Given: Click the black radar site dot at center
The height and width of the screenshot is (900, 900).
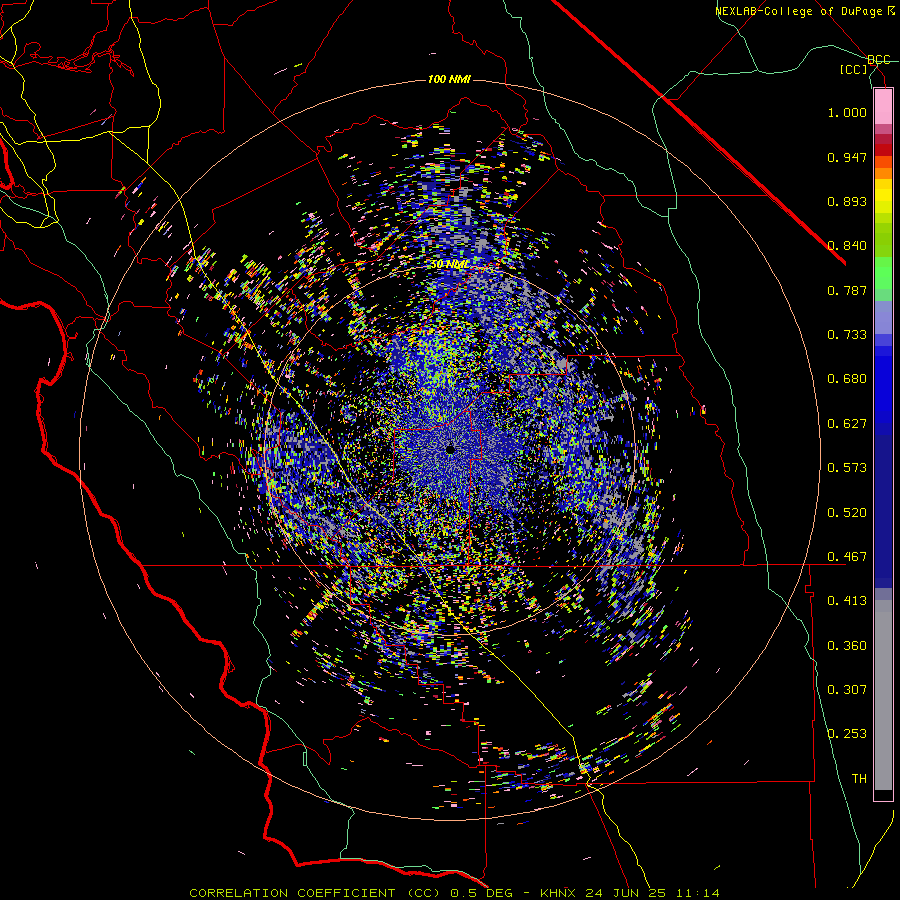Looking at the screenshot, I should [x=450, y=449].
